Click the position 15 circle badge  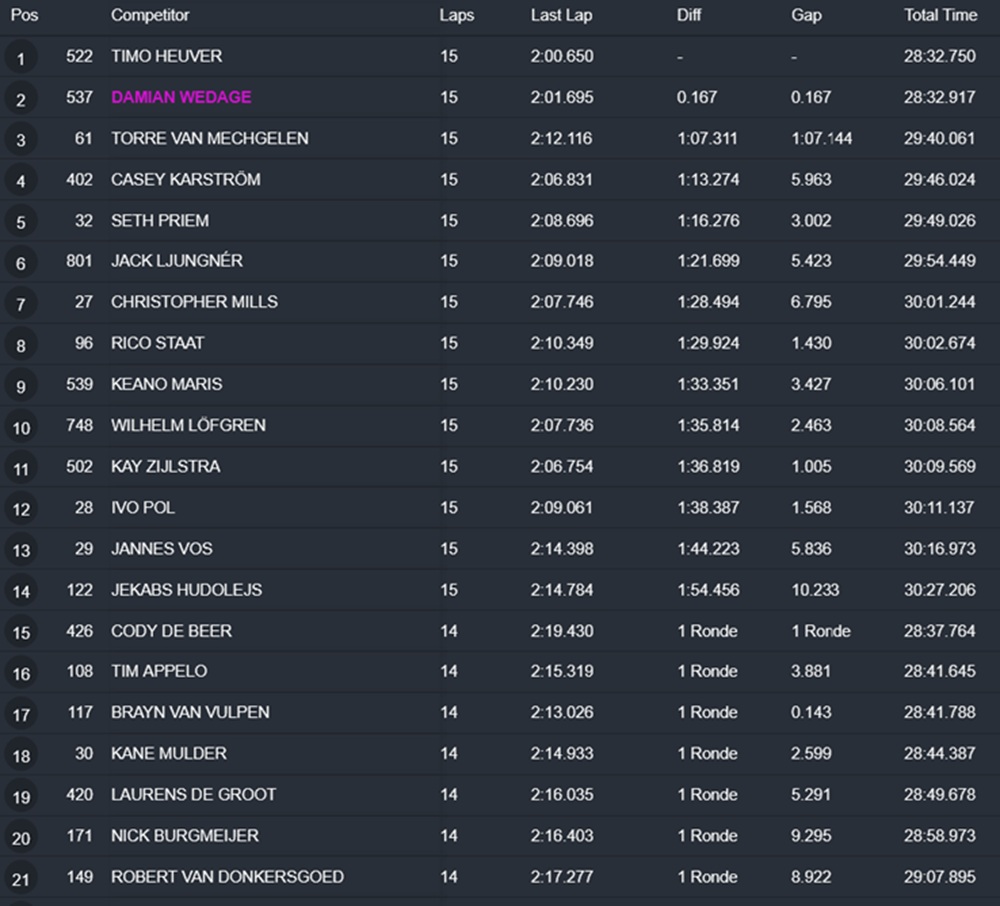[x=21, y=633]
